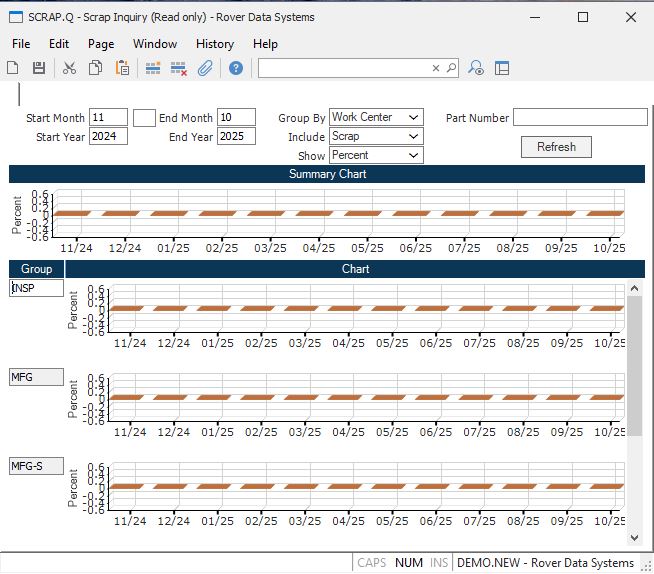Open the Window menu
The height and width of the screenshot is (574, 654).
coord(155,44)
